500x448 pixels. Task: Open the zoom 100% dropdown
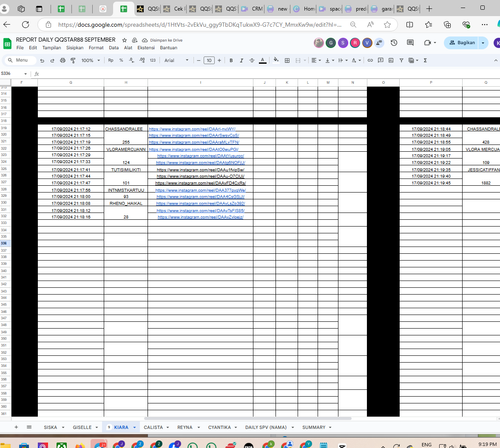pos(91,60)
